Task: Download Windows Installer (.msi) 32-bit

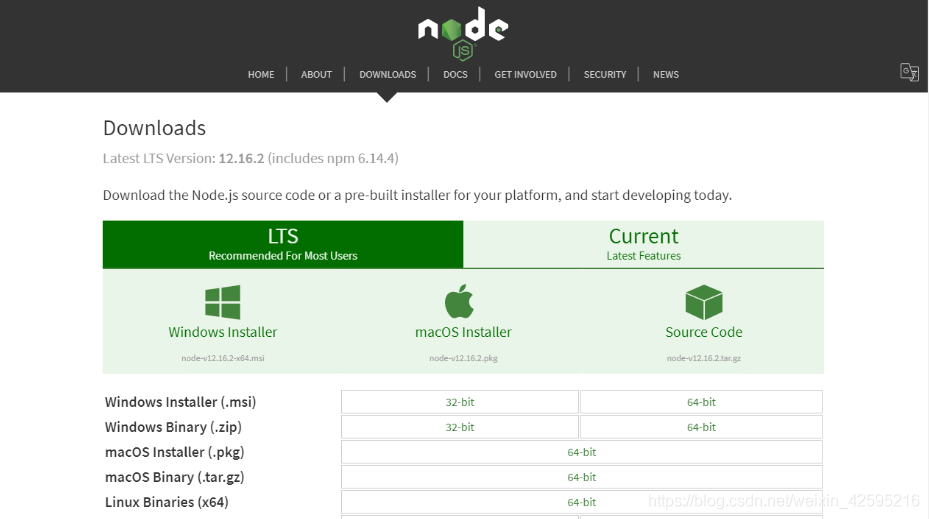Action: (x=460, y=402)
